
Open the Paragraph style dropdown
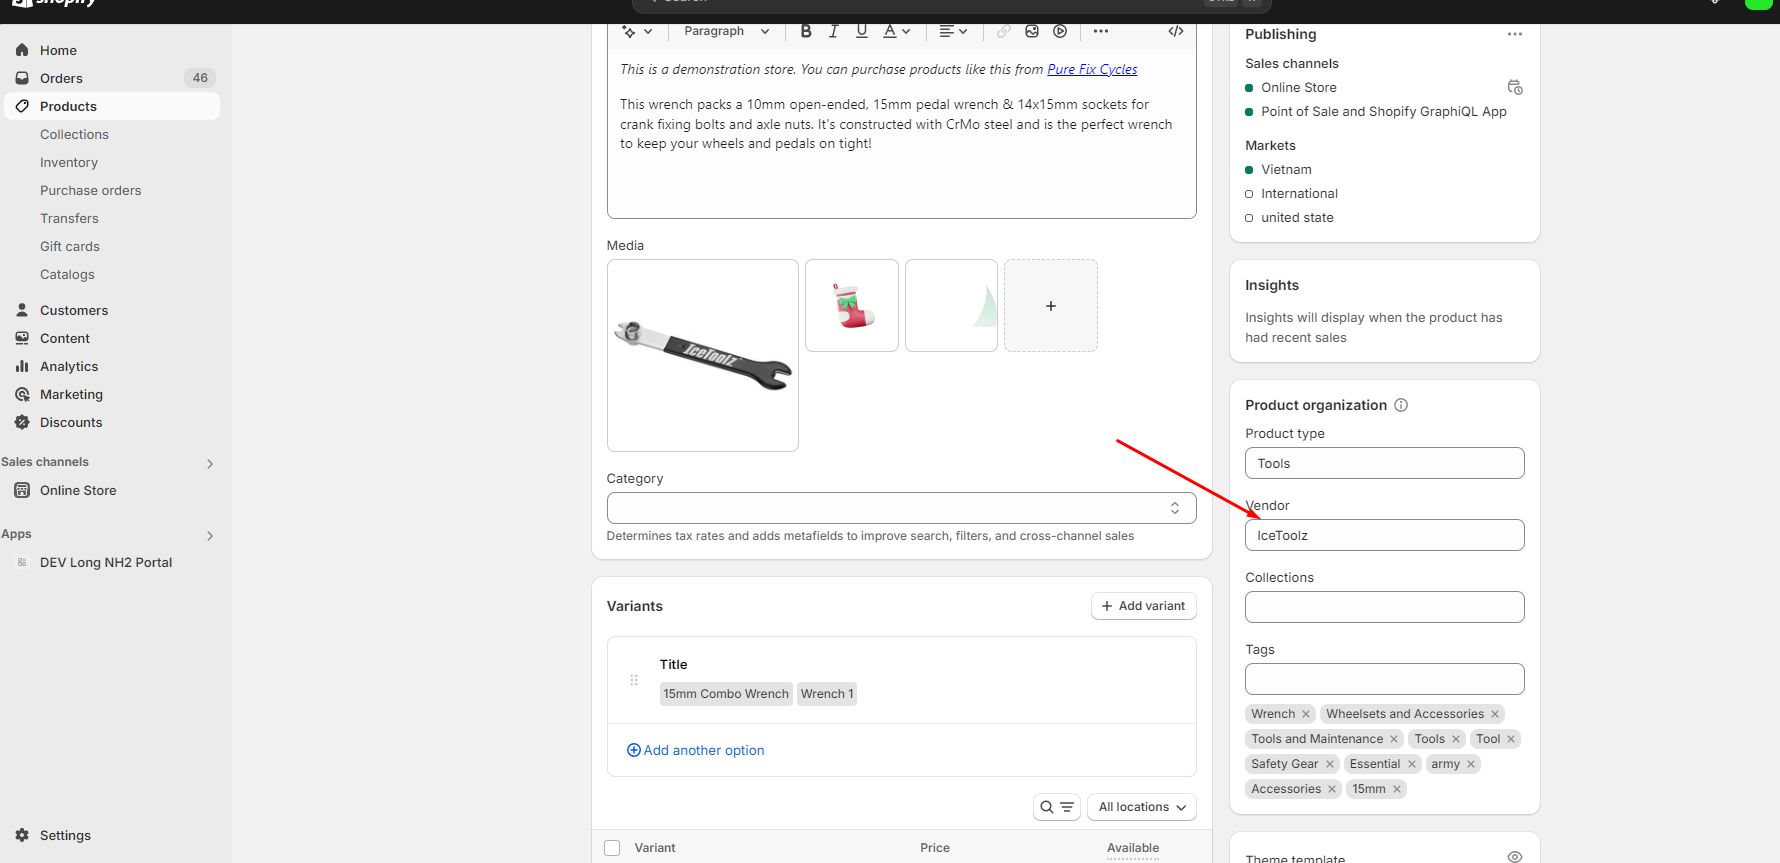click(726, 31)
